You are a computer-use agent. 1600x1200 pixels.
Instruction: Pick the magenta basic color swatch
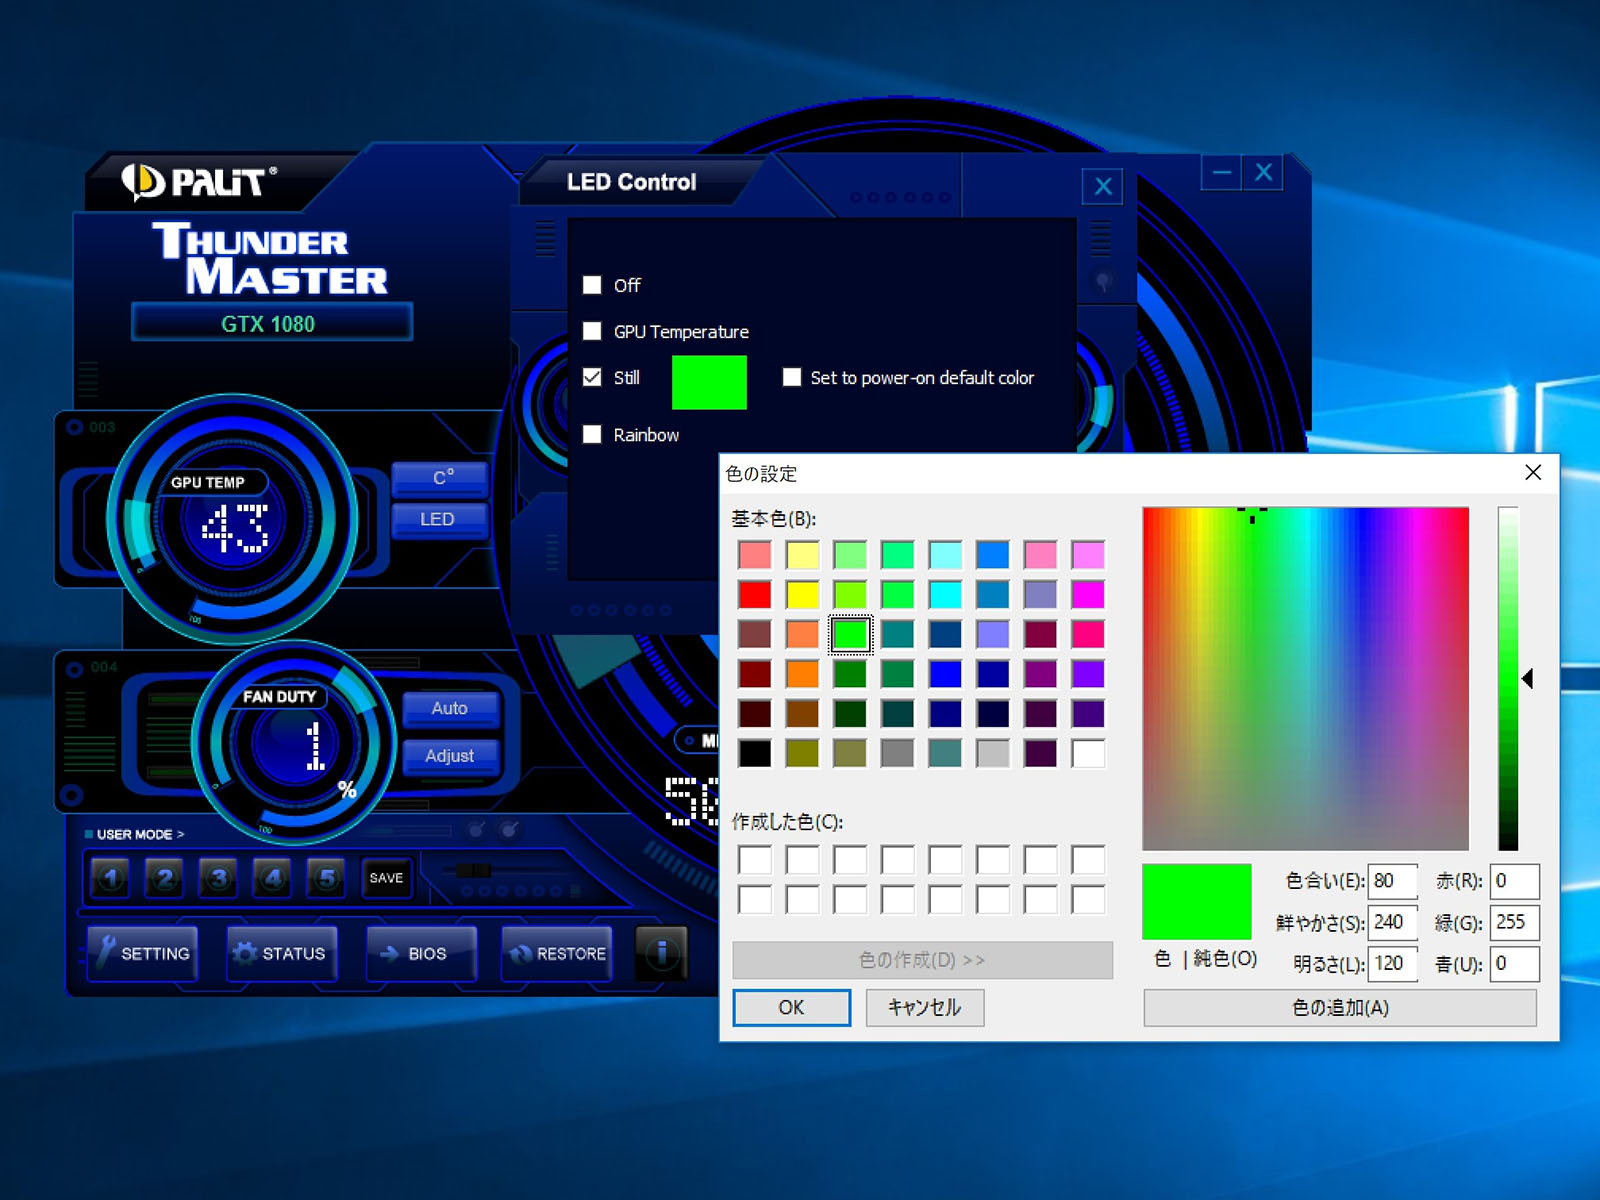point(1088,594)
